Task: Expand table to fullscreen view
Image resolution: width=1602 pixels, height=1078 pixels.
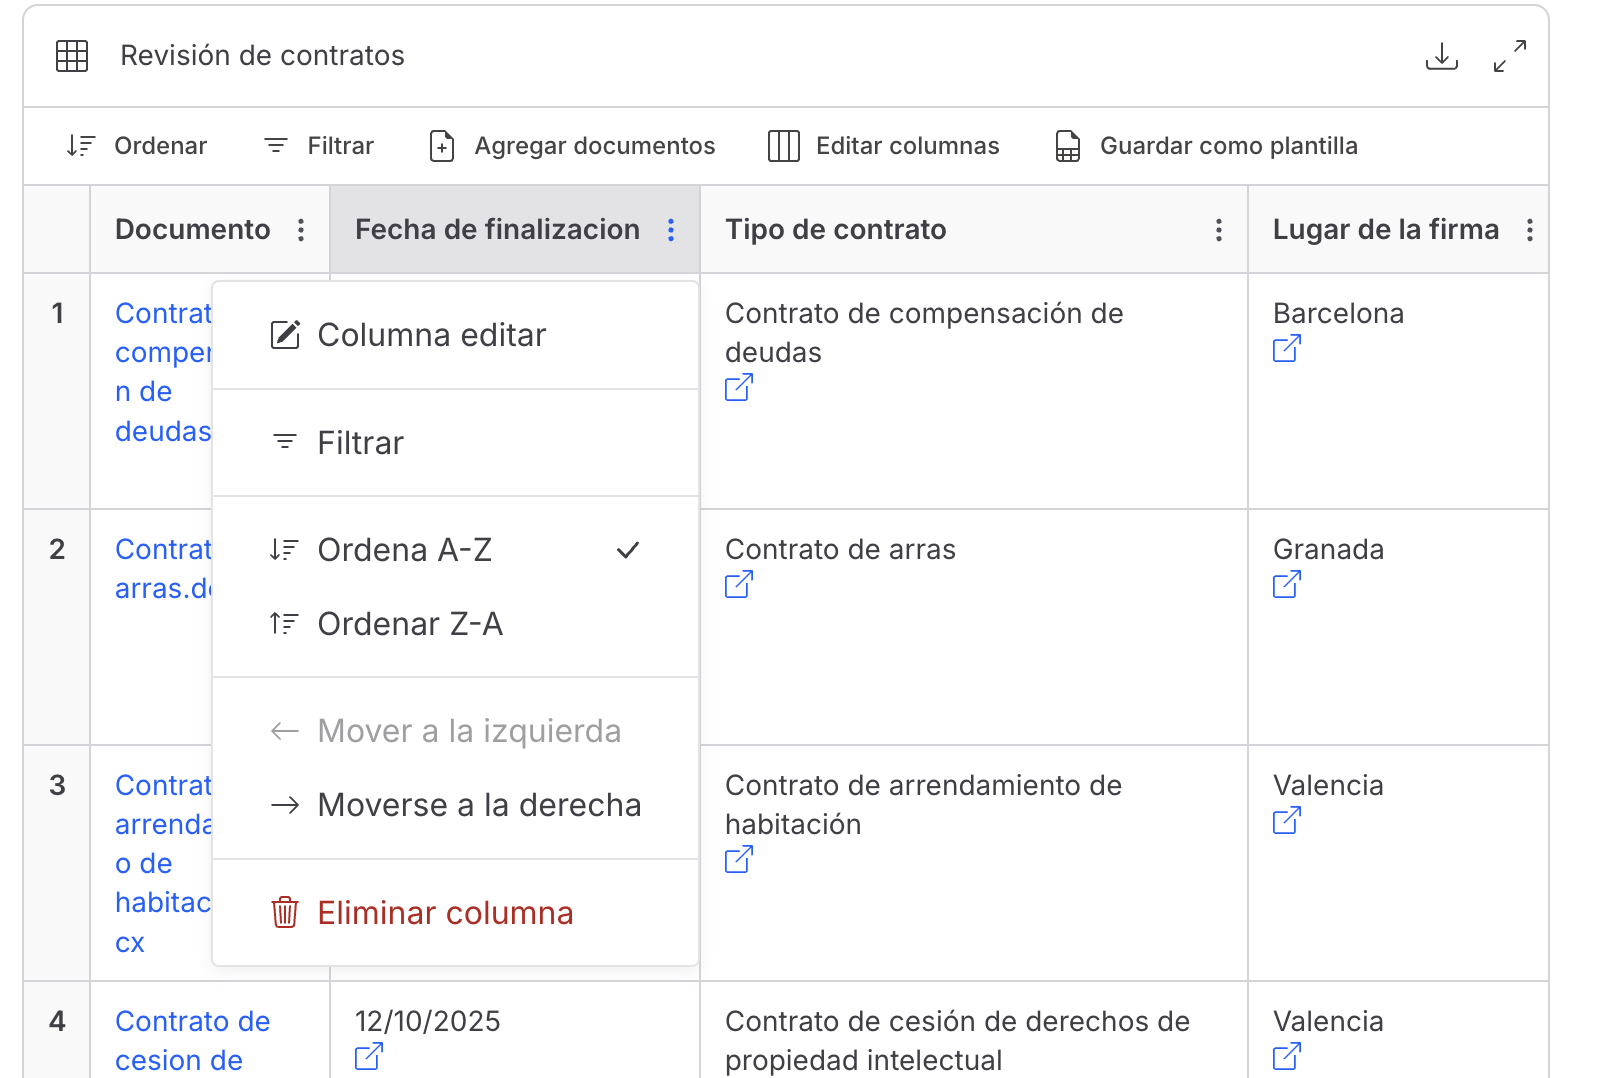Action: pyautogui.click(x=1509, y=56)
